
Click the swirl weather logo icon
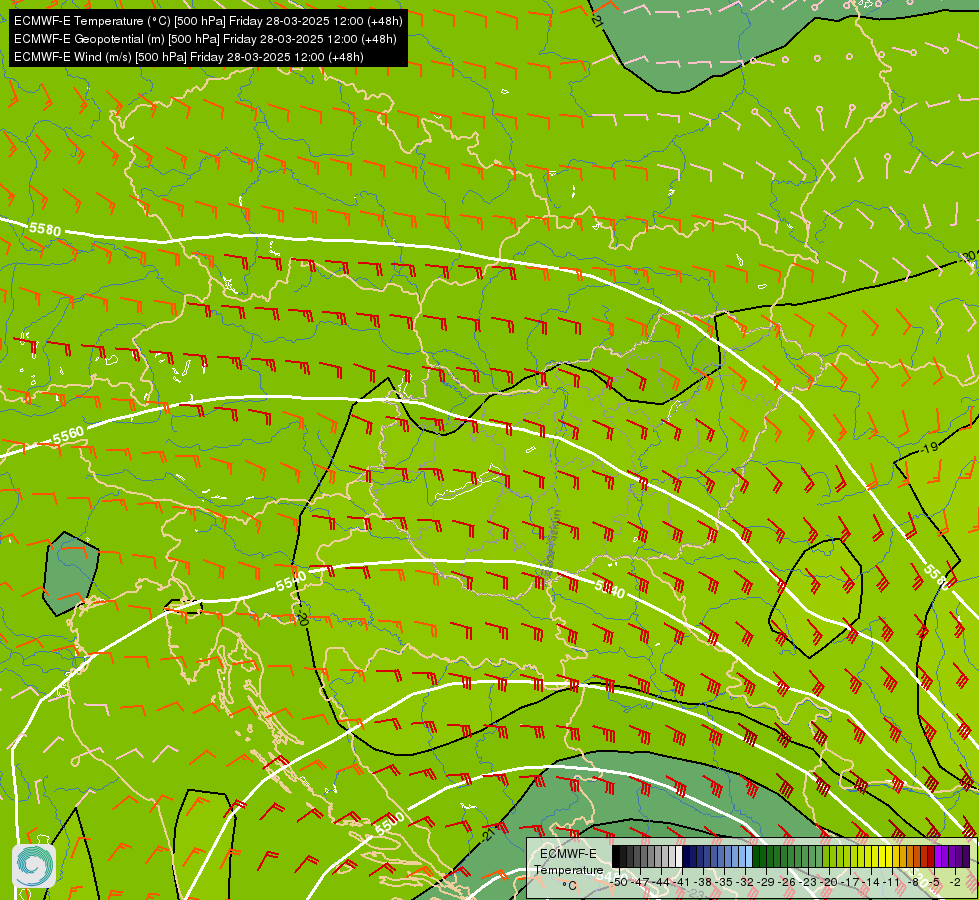click(34, 866)
